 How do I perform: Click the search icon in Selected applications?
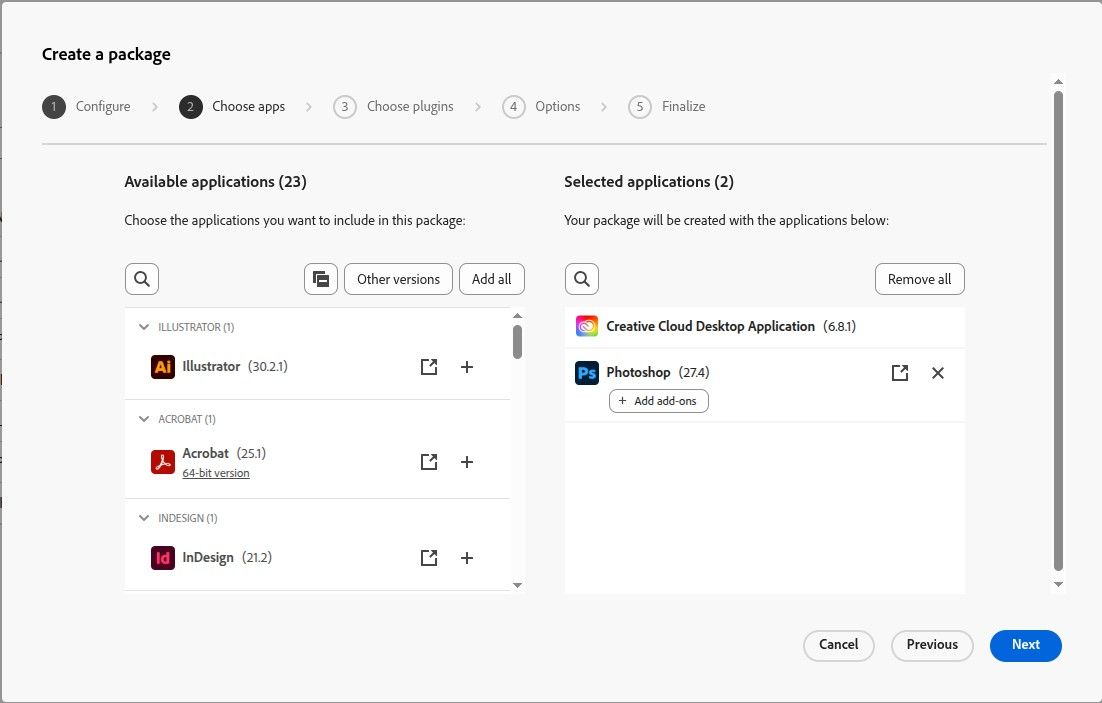pos(582,279)
